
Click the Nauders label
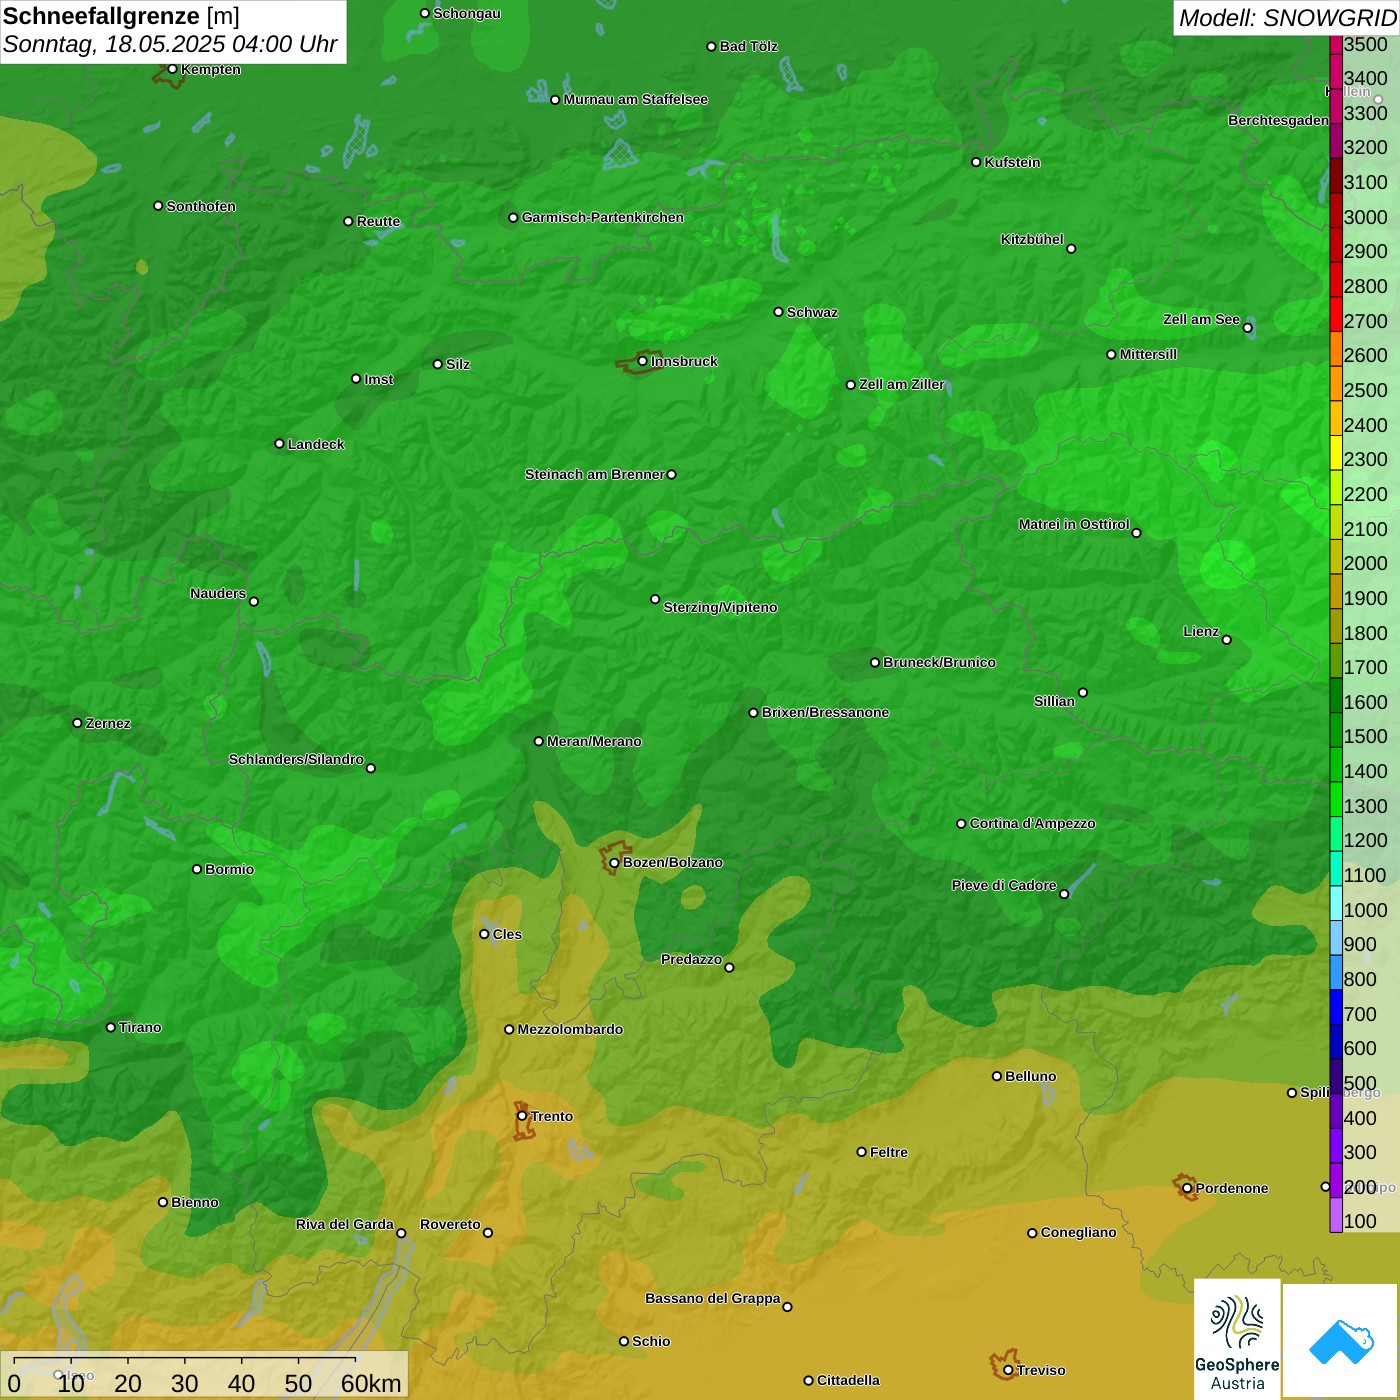coord(218,593)
